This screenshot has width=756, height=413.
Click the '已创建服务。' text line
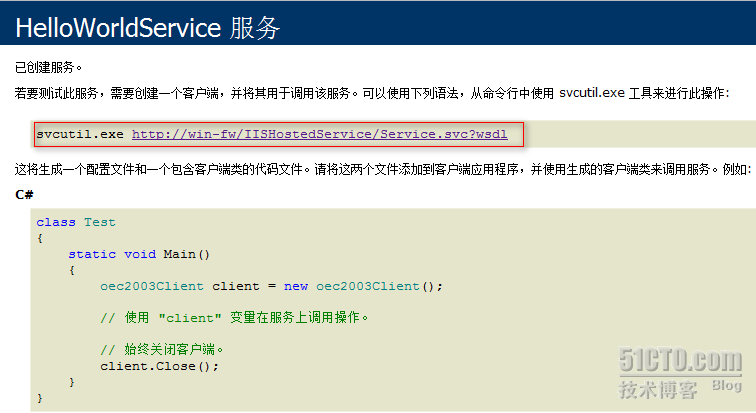(48, 67)
